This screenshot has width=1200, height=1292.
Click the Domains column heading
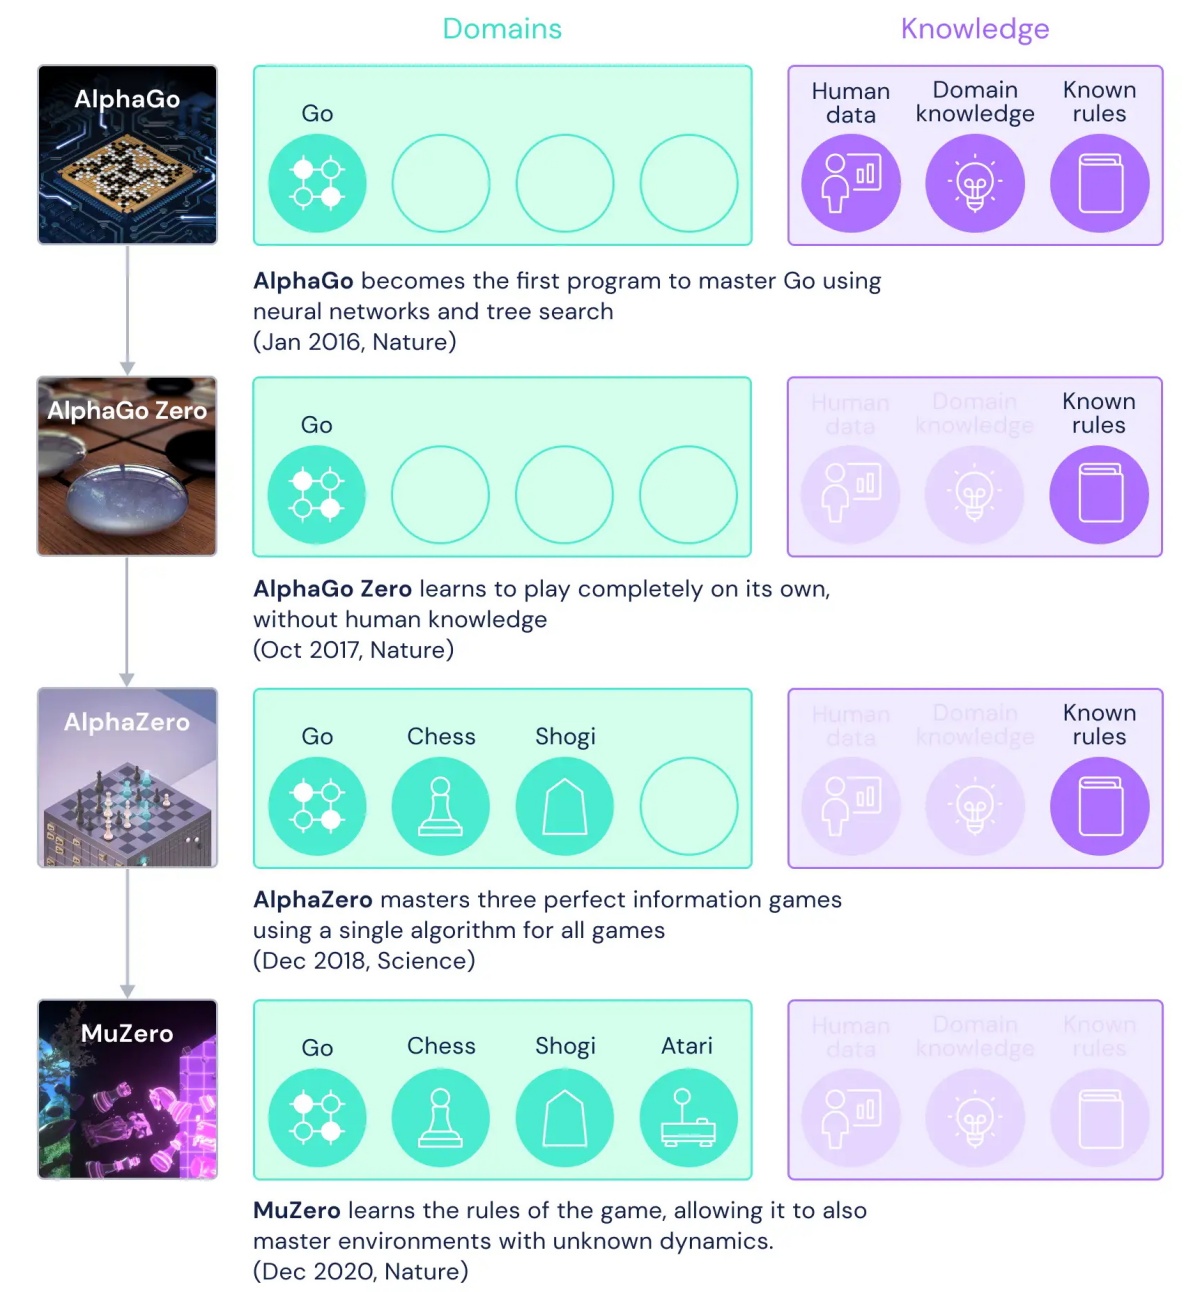(x=502, y=28)
